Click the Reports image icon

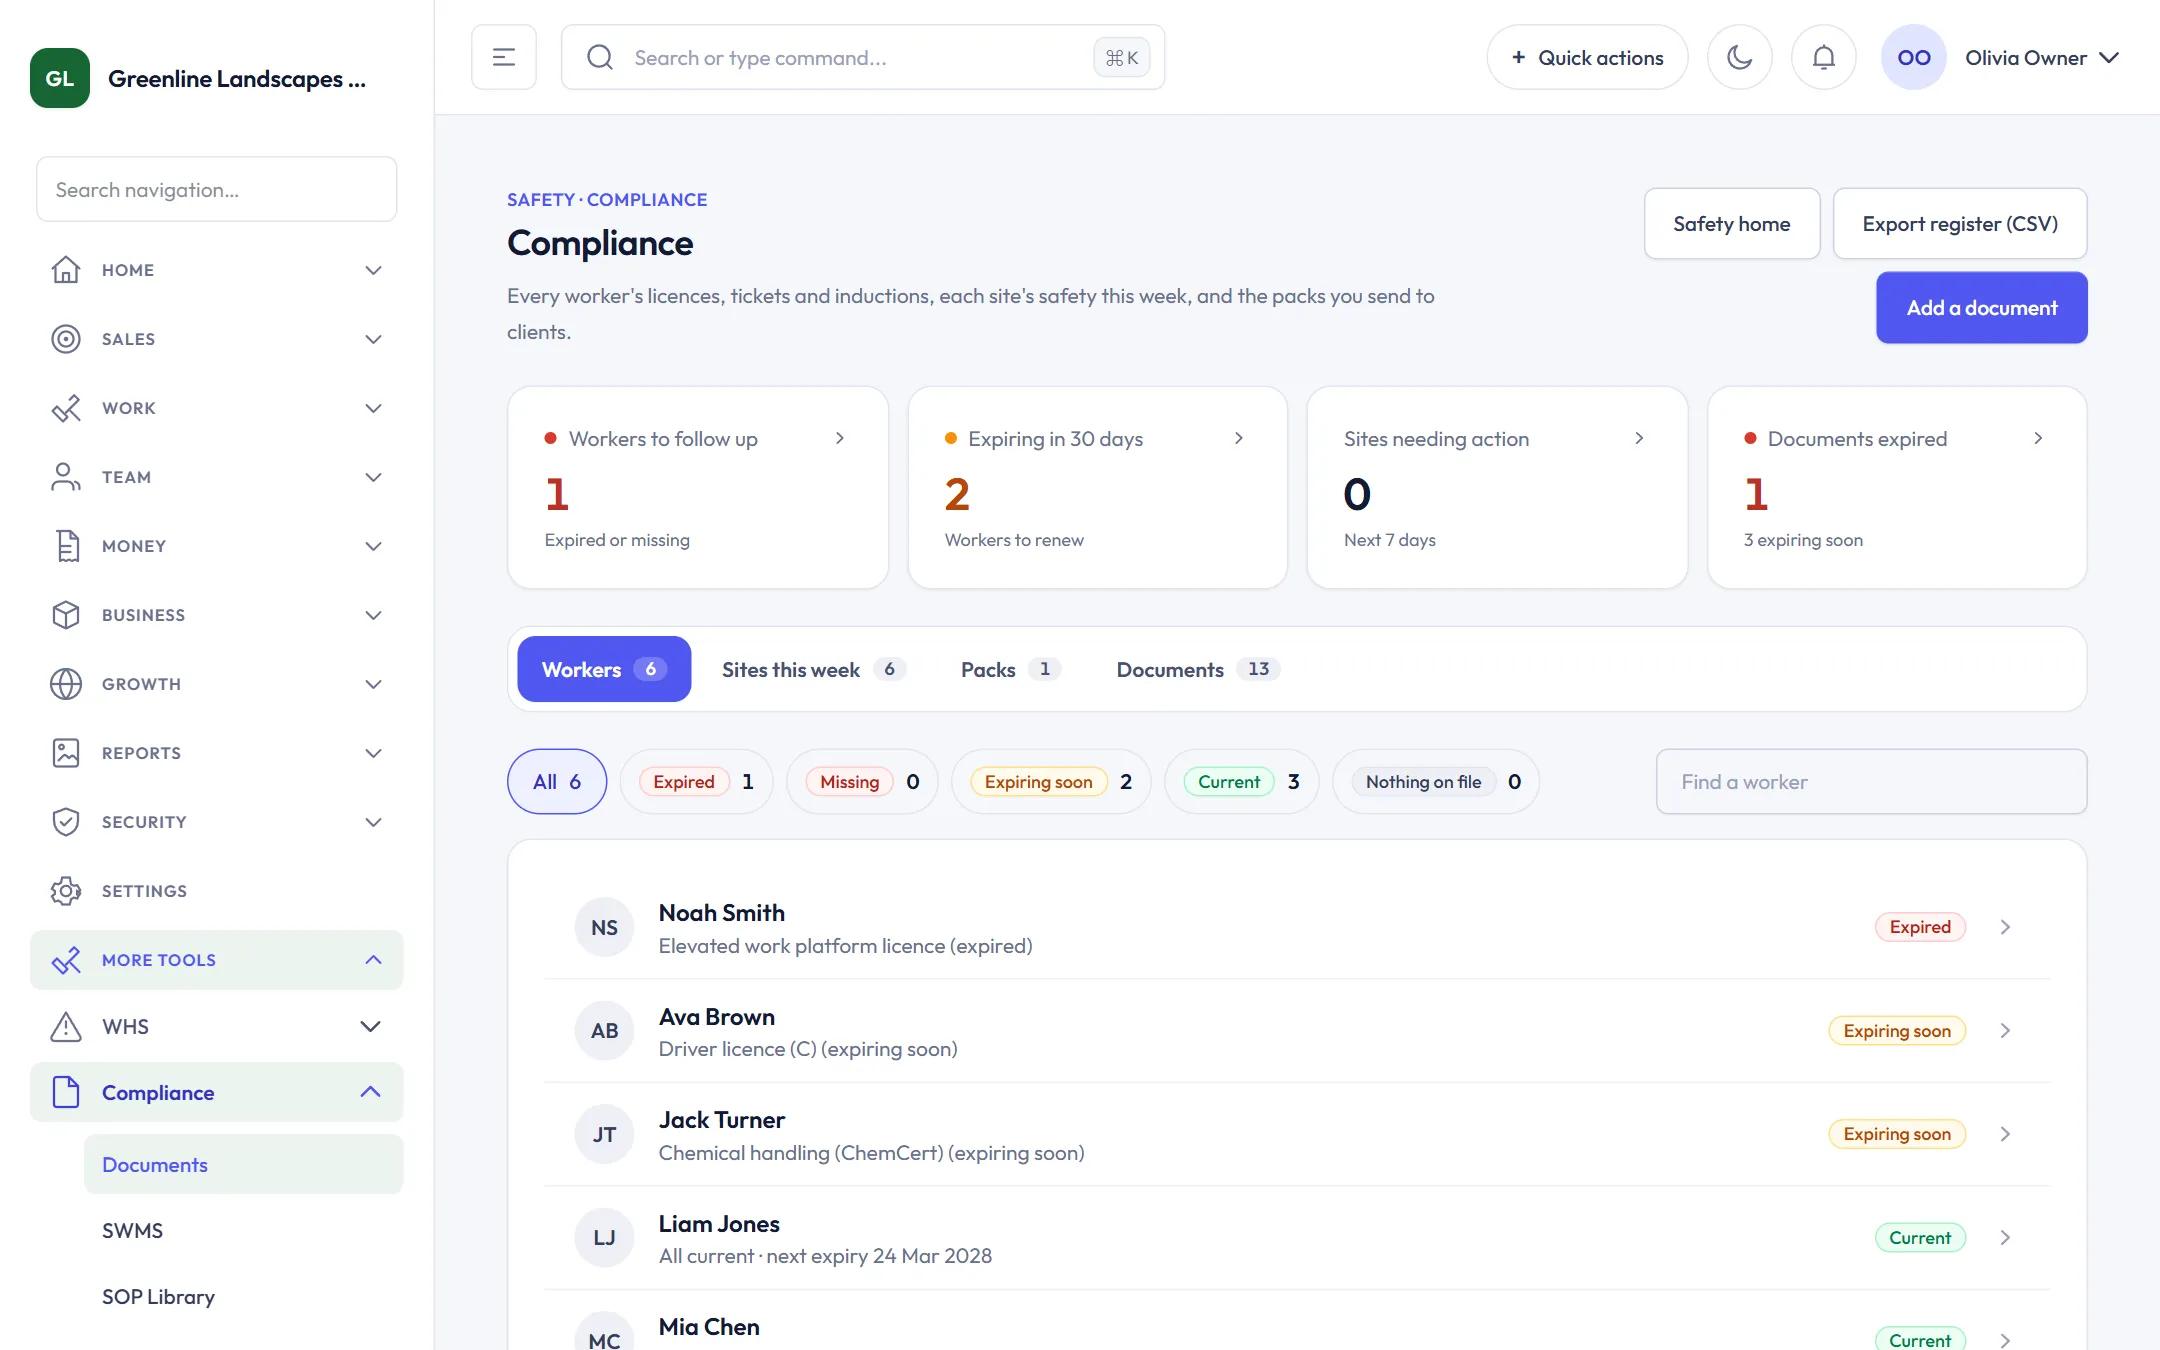point(66,753)
